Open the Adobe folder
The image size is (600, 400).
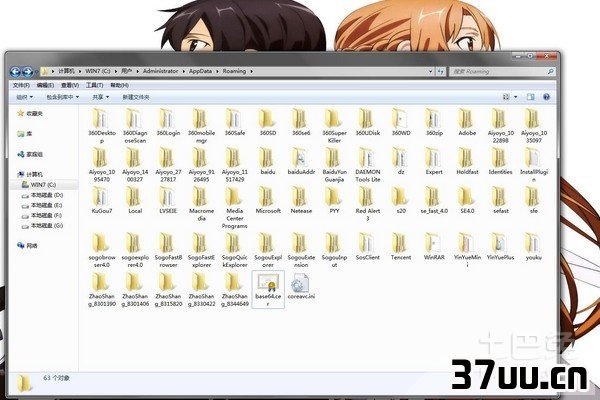[467, 122]
